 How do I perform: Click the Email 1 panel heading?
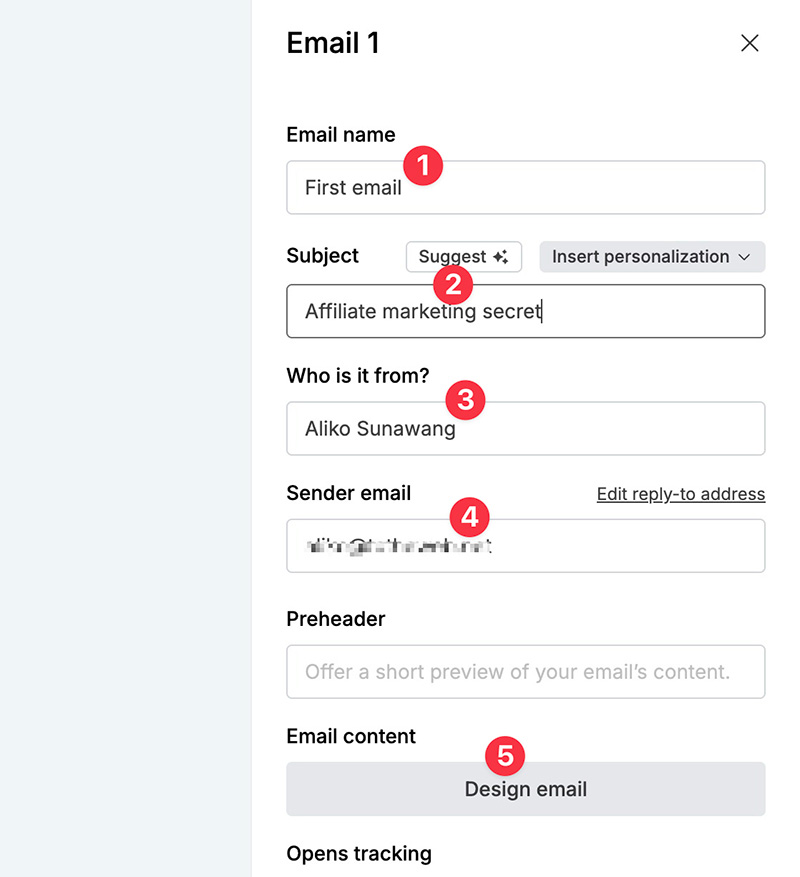click(333, 43)
